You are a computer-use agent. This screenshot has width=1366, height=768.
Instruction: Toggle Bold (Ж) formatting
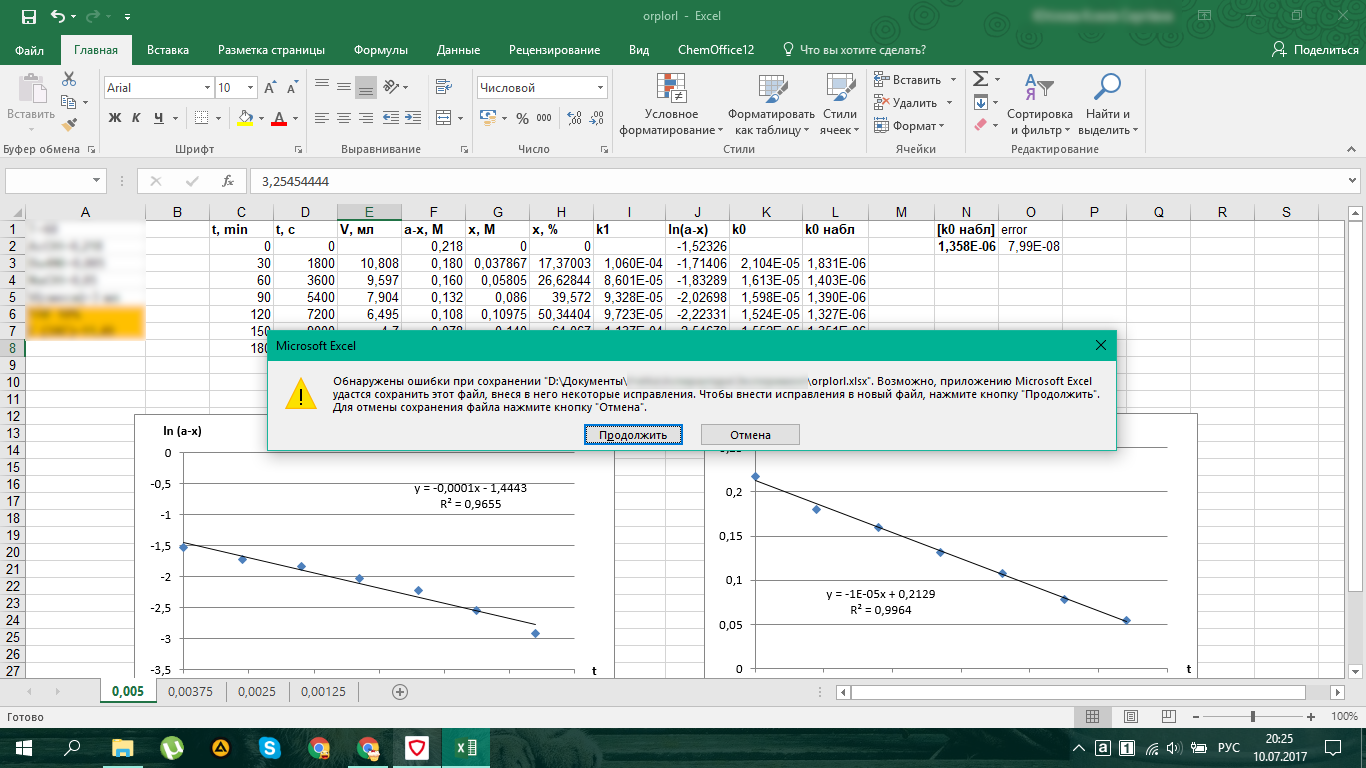pyautogui.click(x=114, y=118)
